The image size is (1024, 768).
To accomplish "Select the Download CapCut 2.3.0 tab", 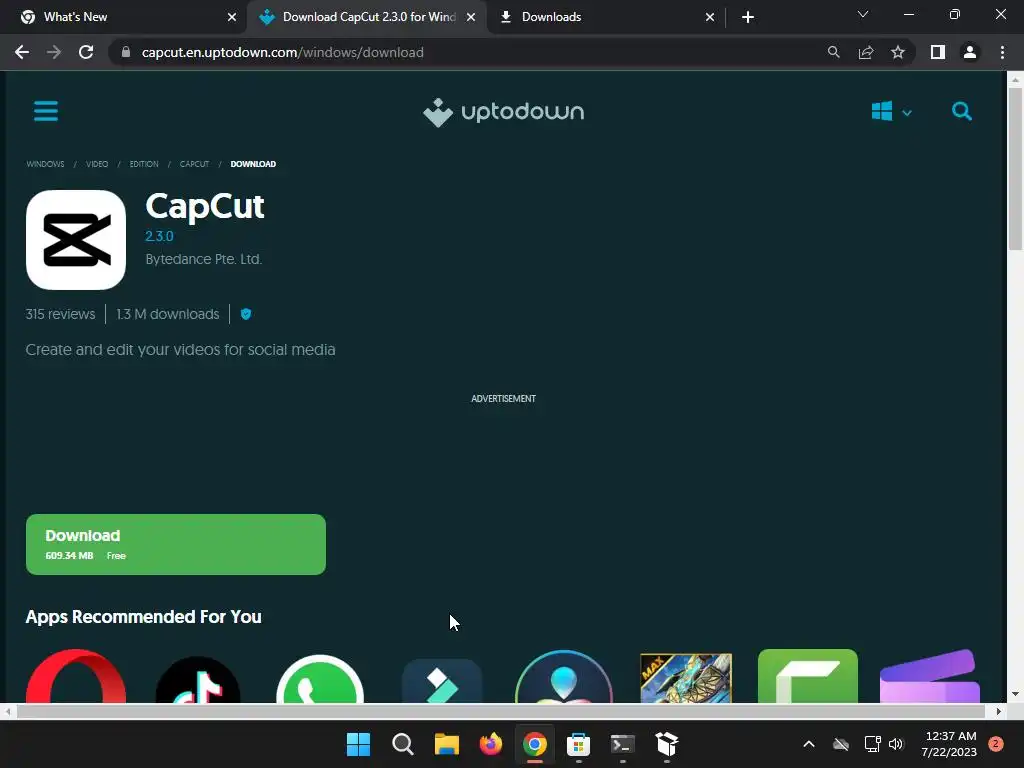I will pos(368,17).
